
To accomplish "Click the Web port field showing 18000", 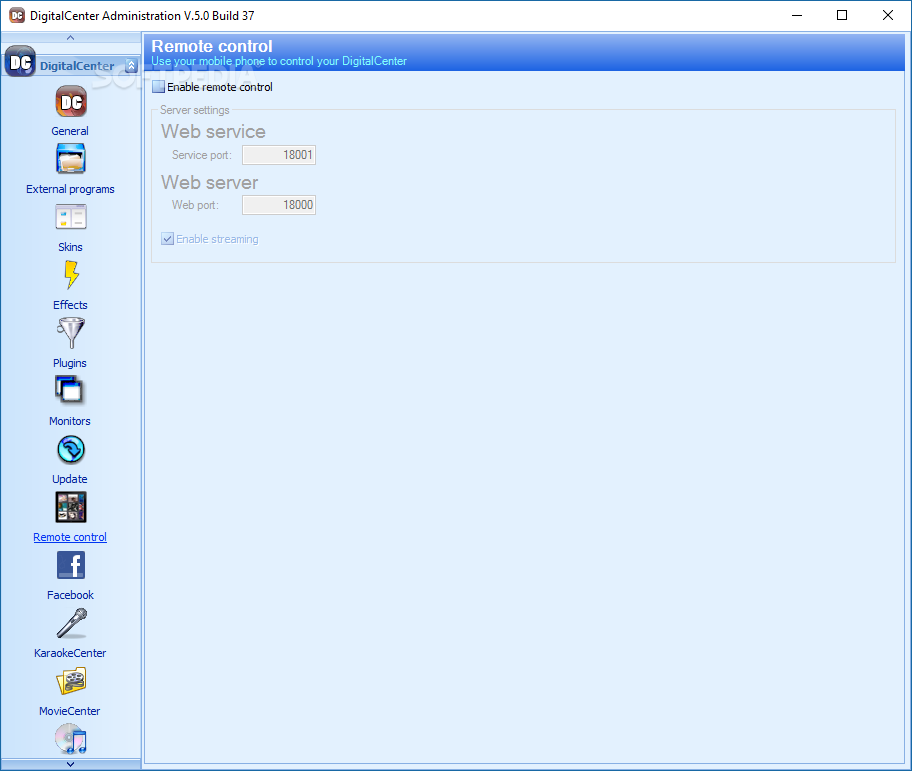I will click(x=279, y=205).
